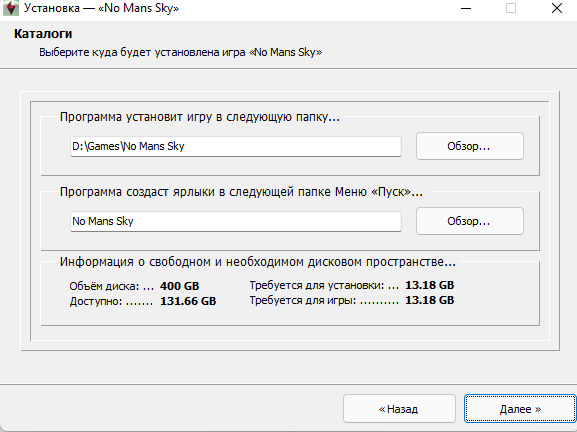This screenshot has width=577, height=432.
Task: Click the Требуется для игры 13.18 GB value
Action: click(x=429, y=300)
